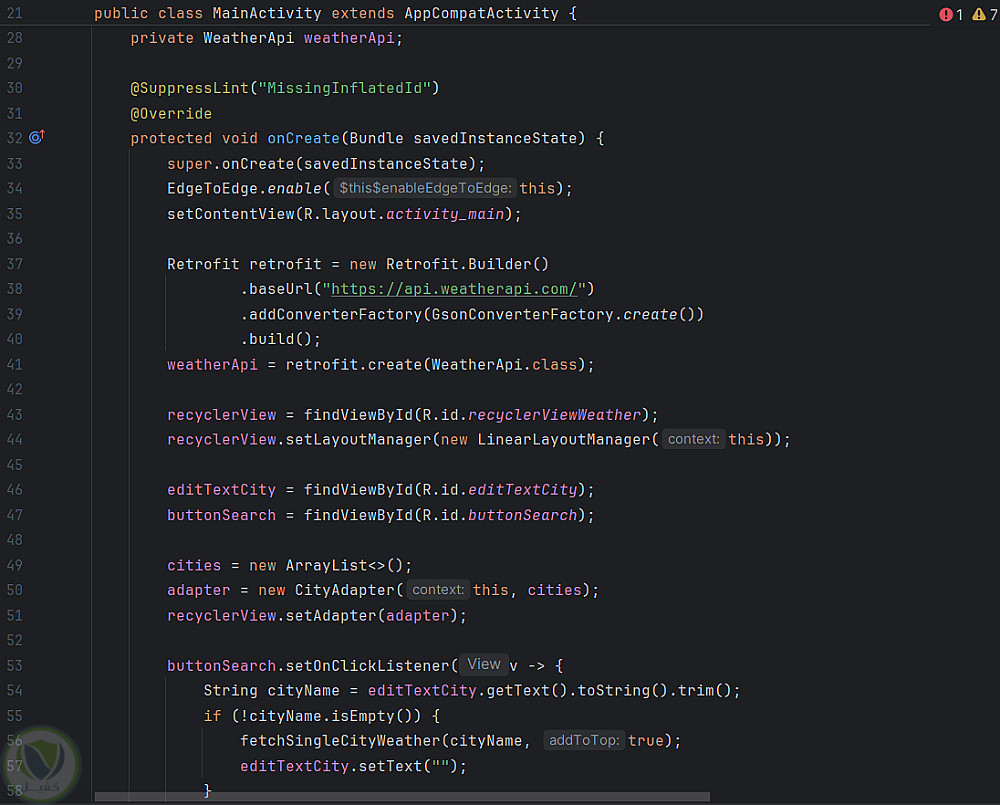Click the override gutter icon beside onCreate
Image resolution: width=1000 pixels, height=805 pixels.
37,138
